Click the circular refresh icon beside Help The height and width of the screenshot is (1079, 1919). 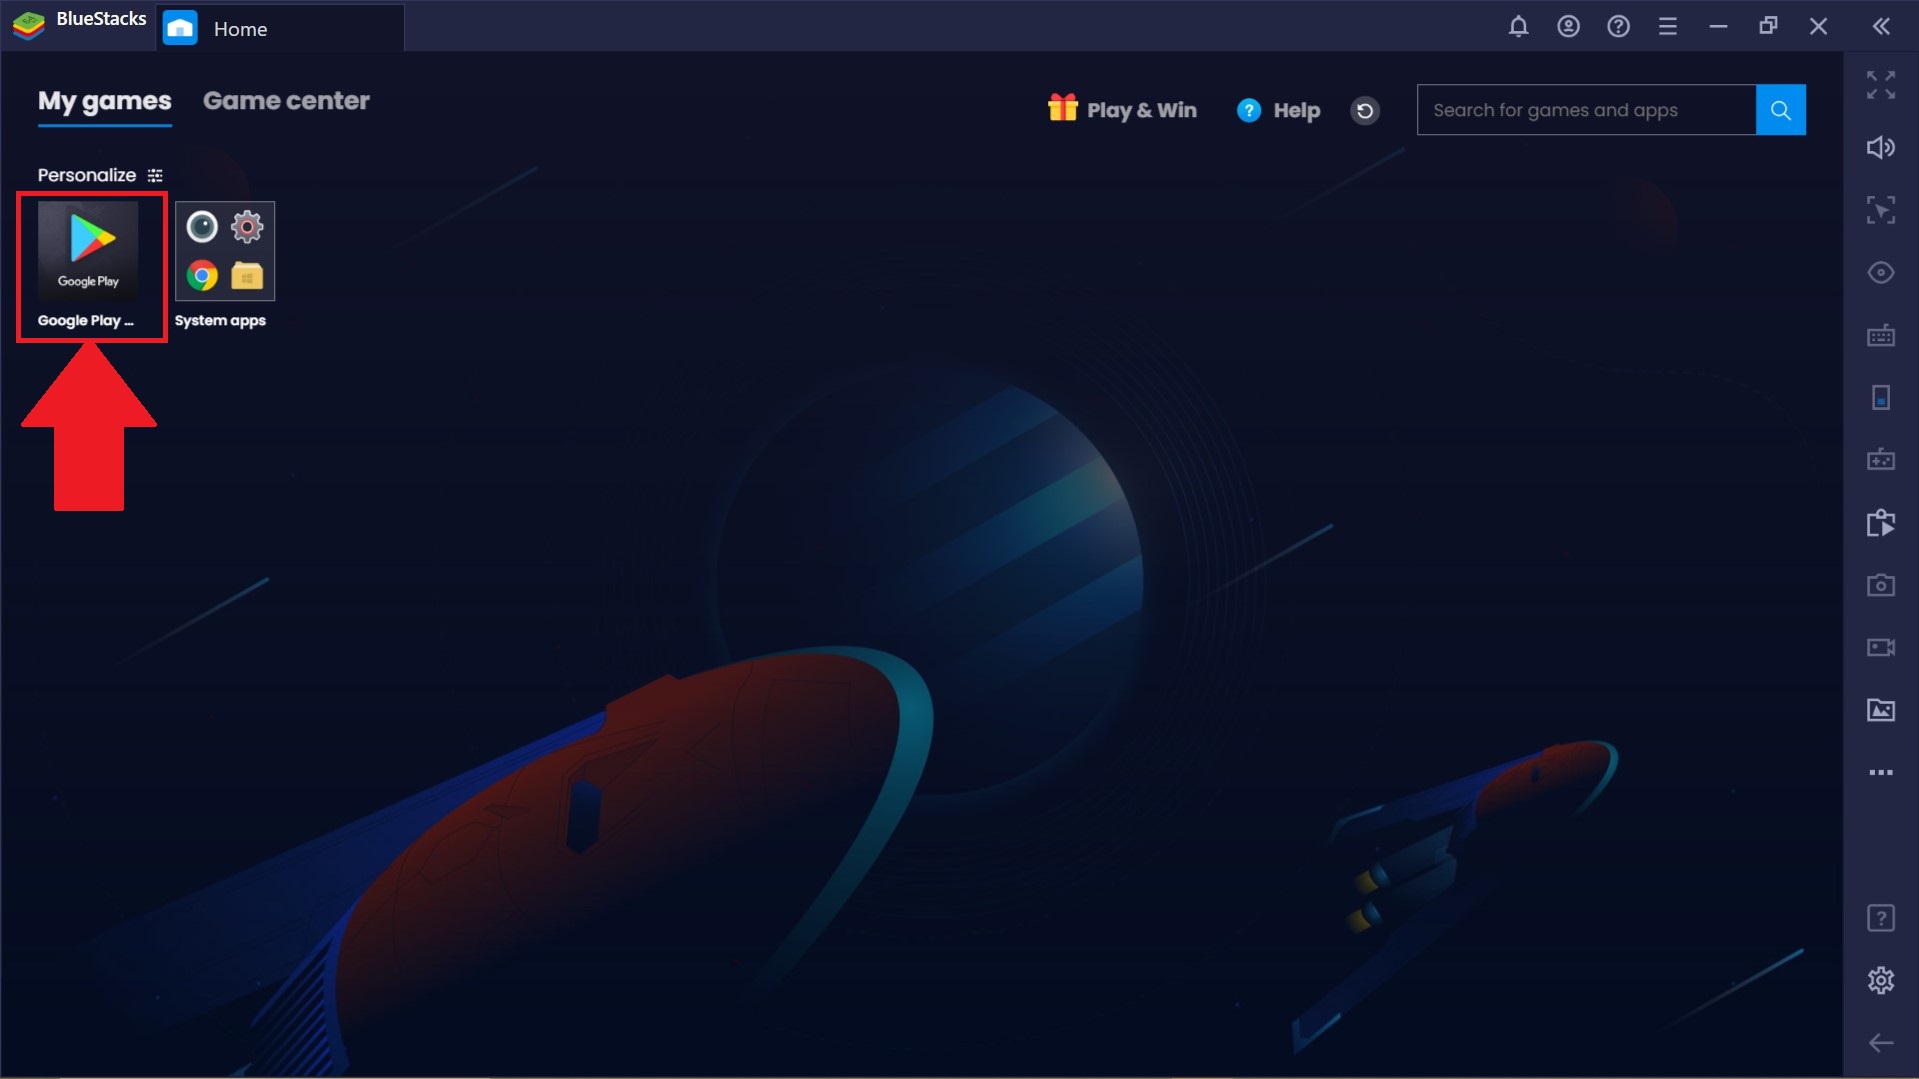[x=1365, y=110]
